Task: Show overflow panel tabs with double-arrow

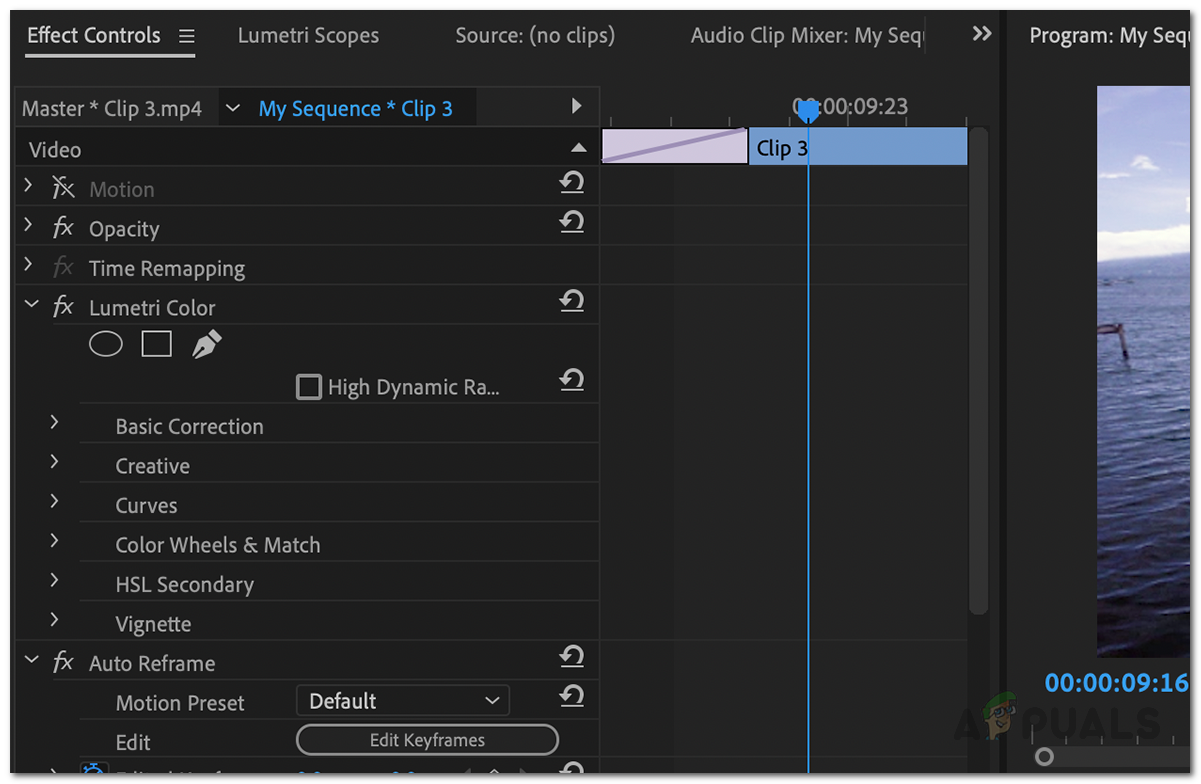Action: pyautogui.click(x=982, y=34)
